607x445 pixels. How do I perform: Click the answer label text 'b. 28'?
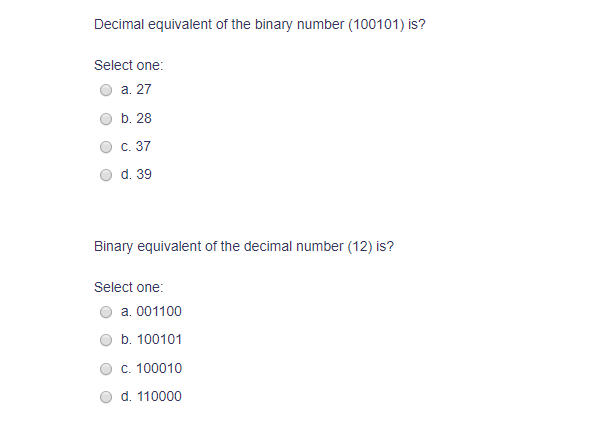click(136, 118)
